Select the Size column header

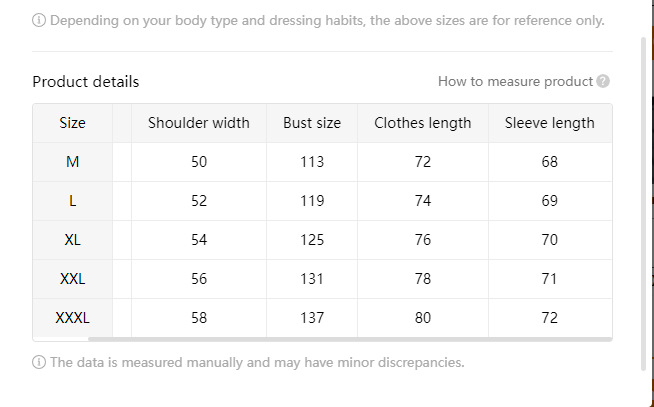[73, 123]
